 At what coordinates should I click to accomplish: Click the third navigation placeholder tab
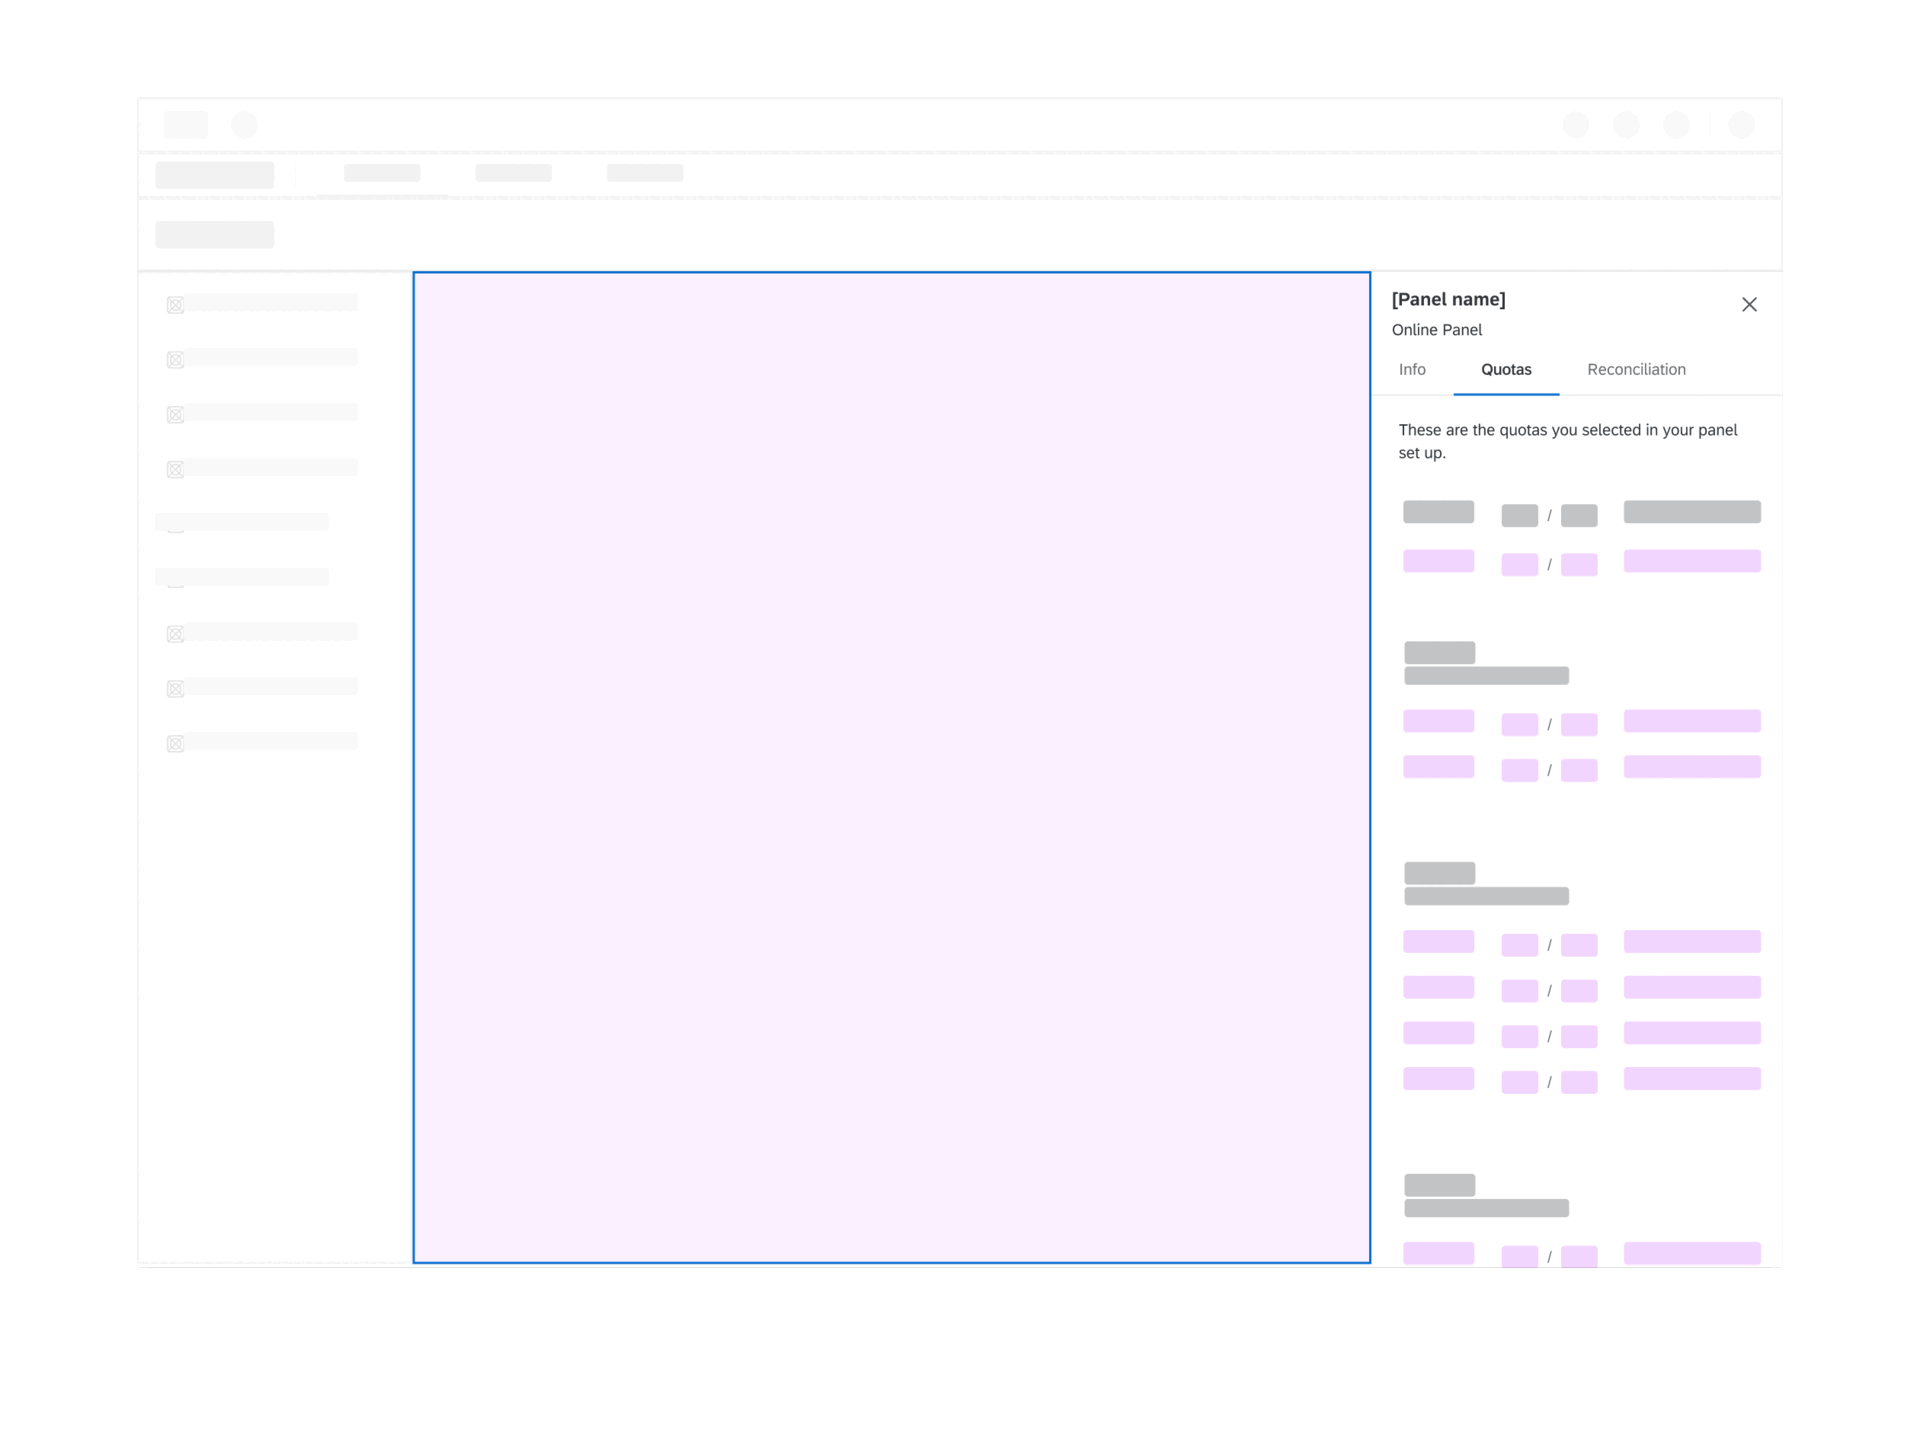pos(645,173)
